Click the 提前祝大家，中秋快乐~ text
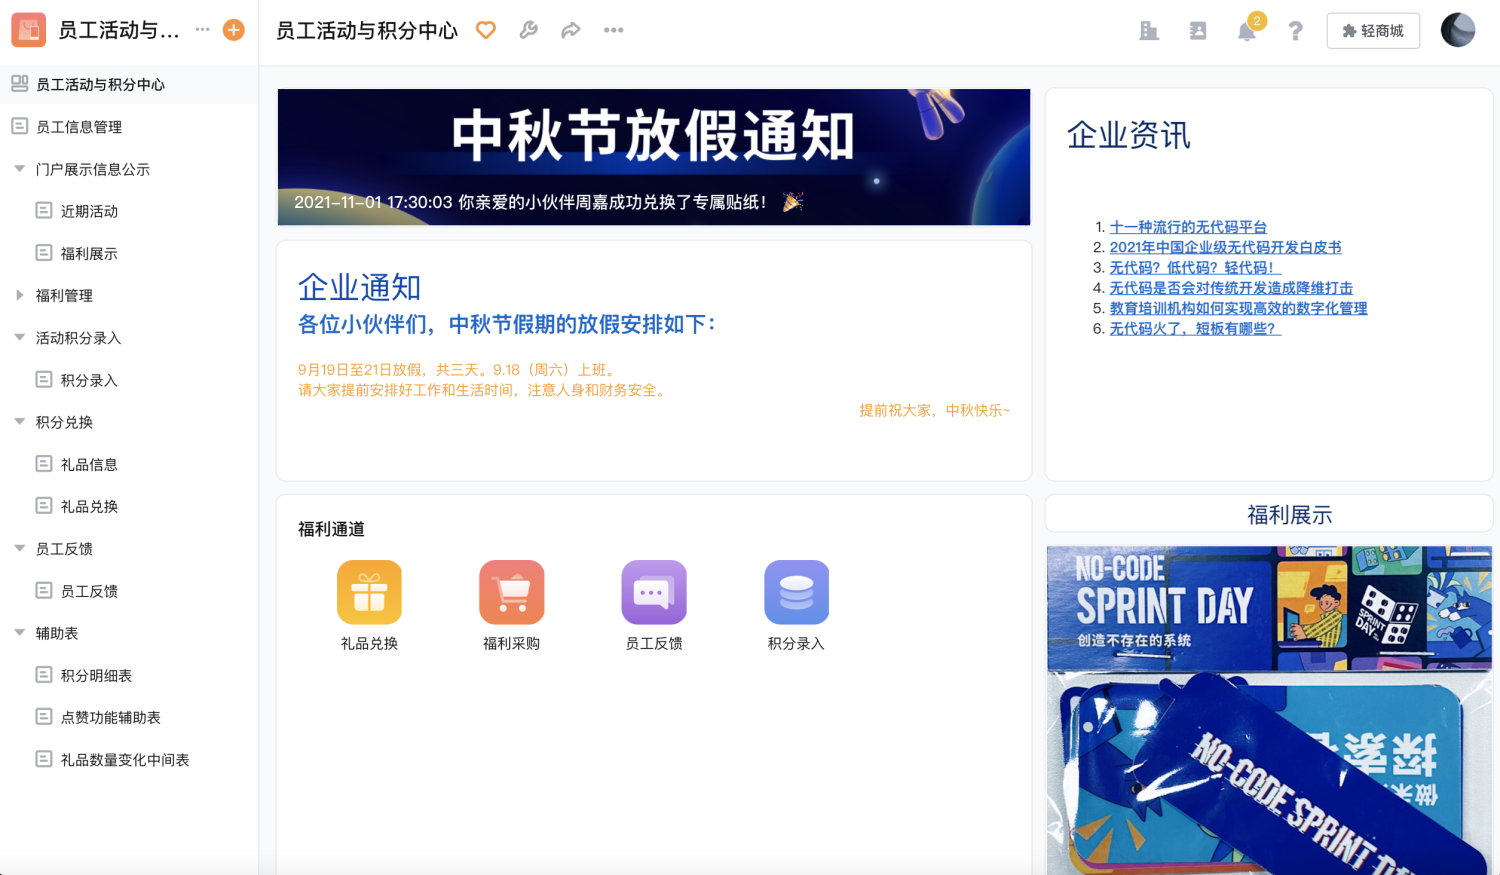 point(935,410)
